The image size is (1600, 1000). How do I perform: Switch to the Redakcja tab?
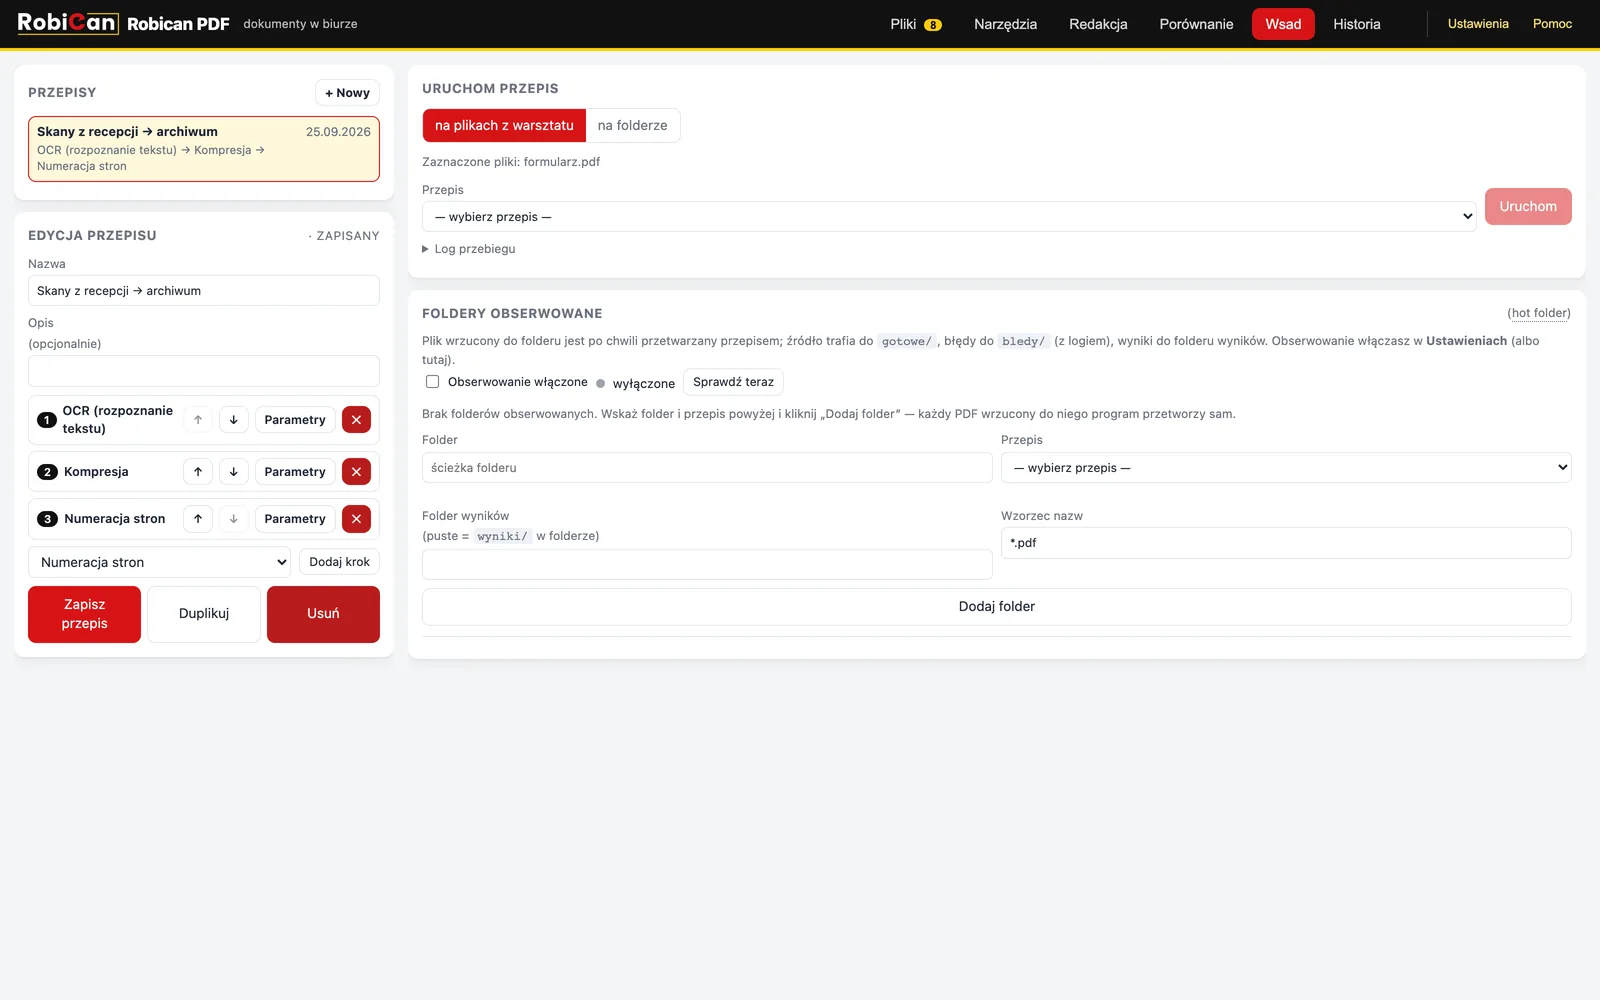[x=1098, y=24]
